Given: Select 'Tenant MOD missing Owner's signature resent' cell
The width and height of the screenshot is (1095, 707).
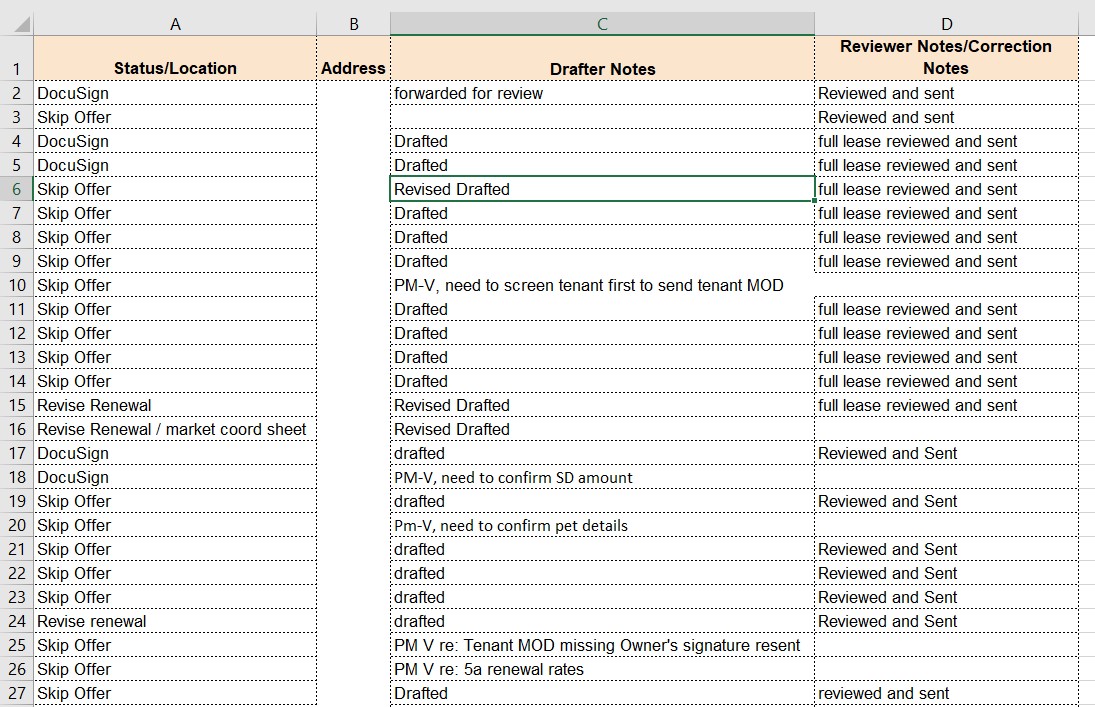Looking at the screenshot, I should point(602,645).
